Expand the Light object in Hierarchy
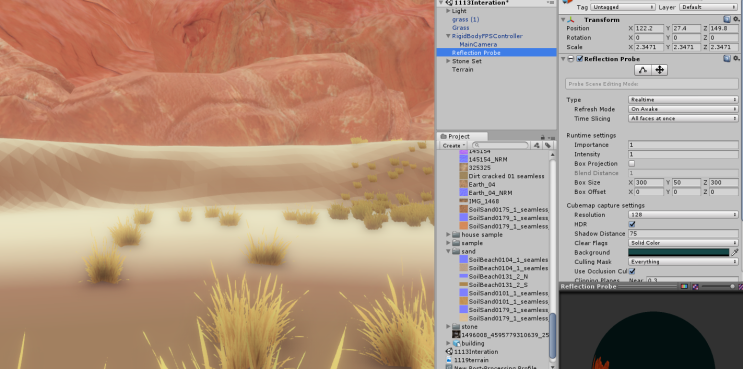Image resolution: width=743 pixels, height=369 pixels. tap(448, 11)
